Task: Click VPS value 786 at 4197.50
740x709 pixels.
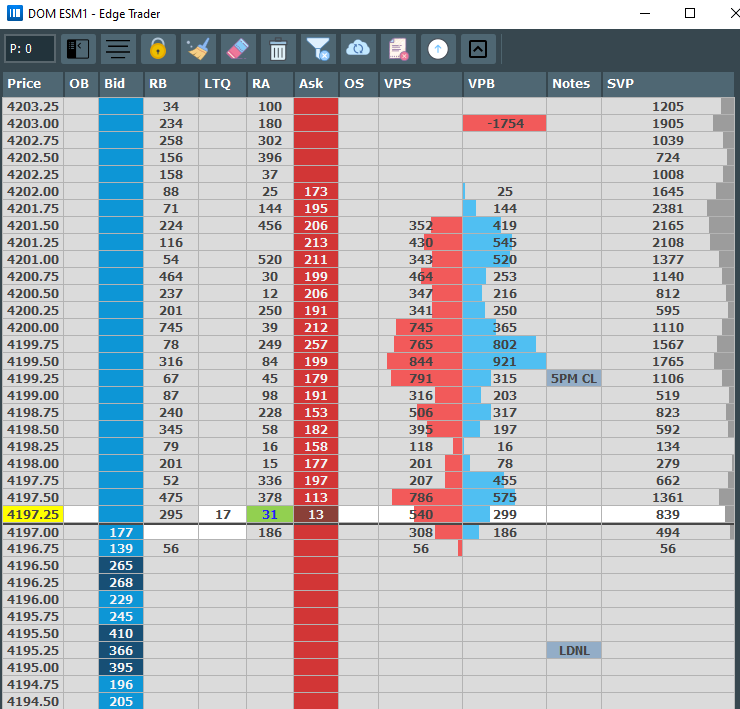Action: click(420, 497)
